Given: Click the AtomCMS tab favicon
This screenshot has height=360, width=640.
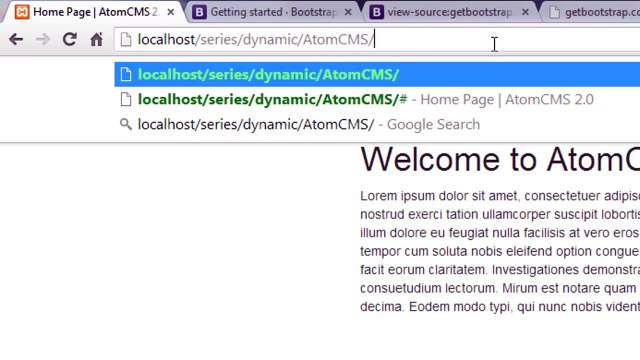Looking at the screenshot, I should click(22, 12).
